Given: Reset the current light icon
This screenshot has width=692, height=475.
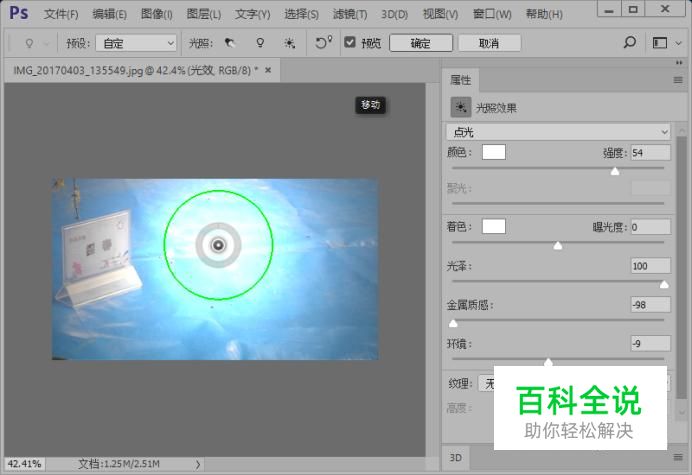Looking at the screenshot, I should click(x=323, y=42).
